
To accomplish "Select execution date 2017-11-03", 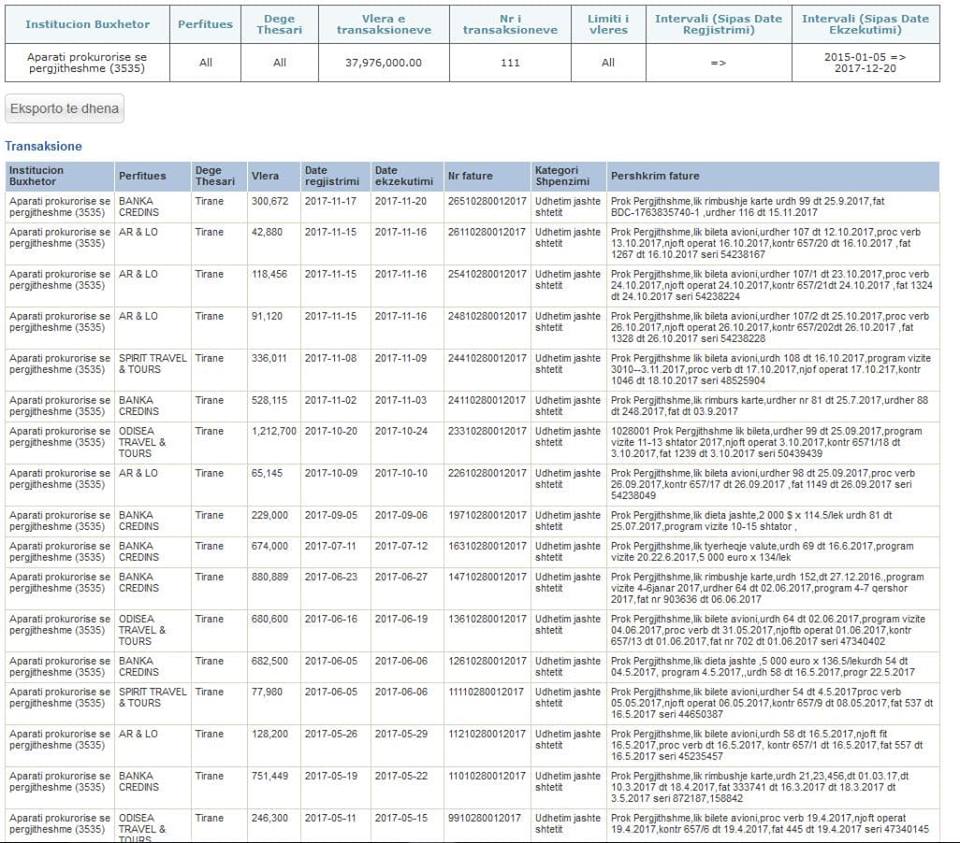I will point(401,400).
